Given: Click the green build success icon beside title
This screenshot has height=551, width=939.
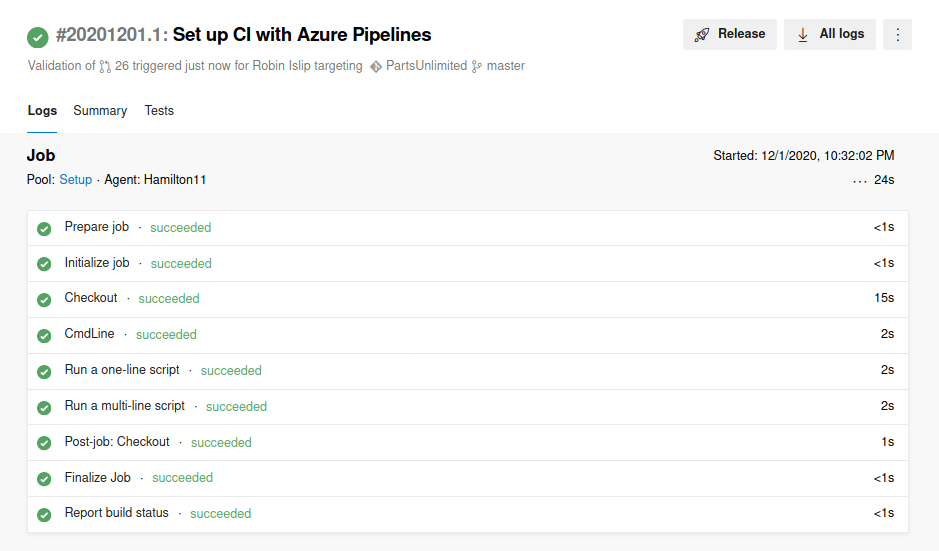Looking at the screenshot, I should 38,36.
